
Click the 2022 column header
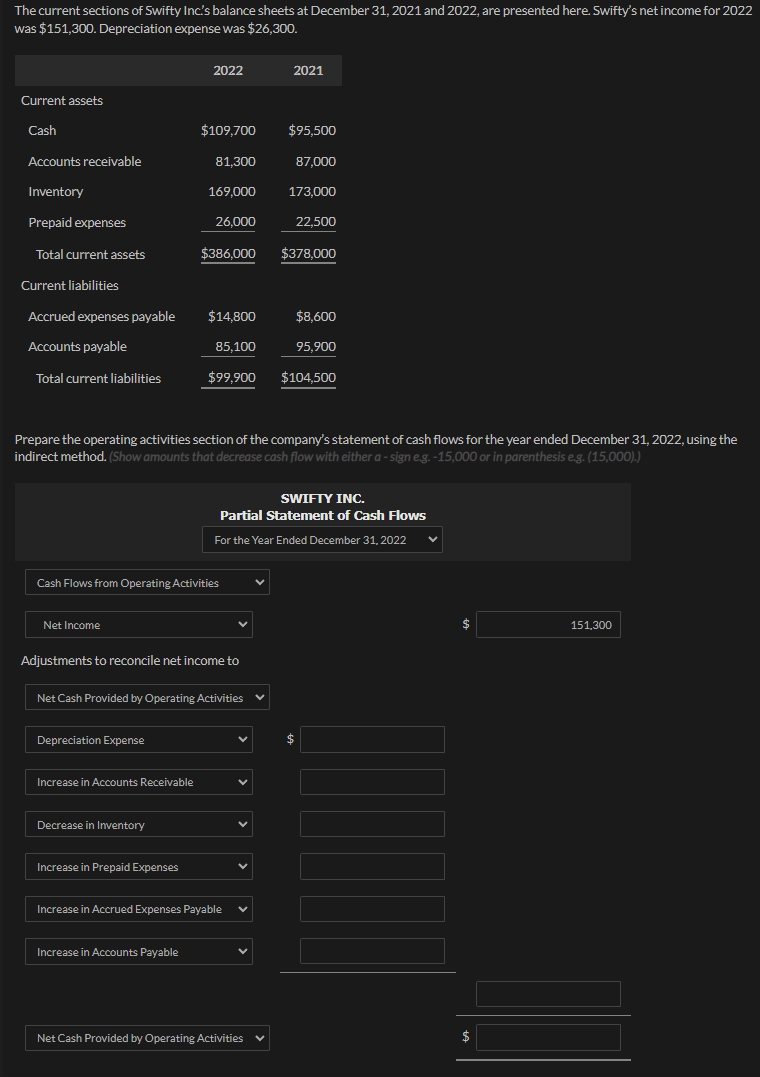click(228, 70)
